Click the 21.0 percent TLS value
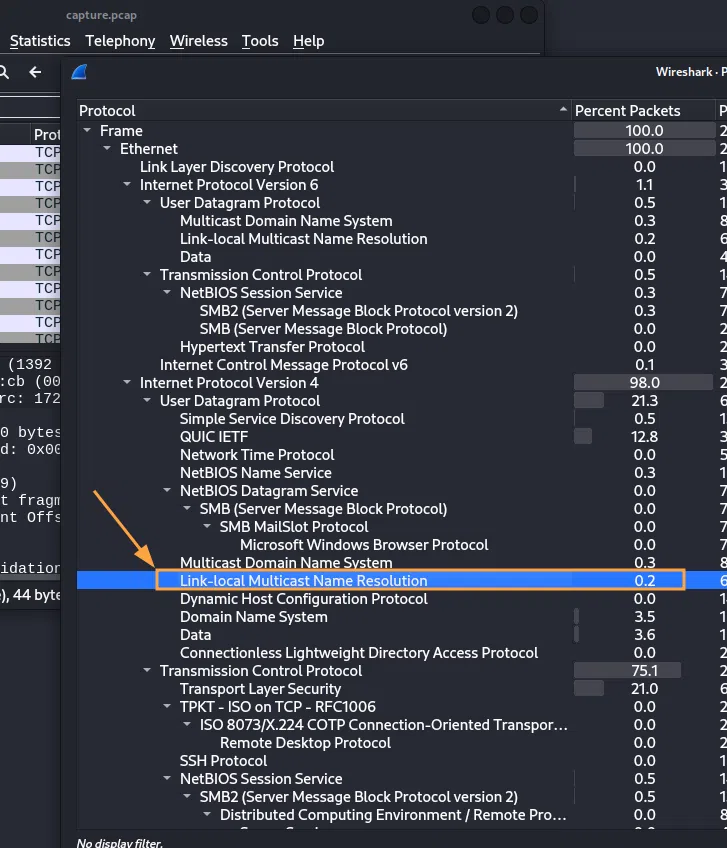This screenshot has height=848, width=727. pos(644,688)
